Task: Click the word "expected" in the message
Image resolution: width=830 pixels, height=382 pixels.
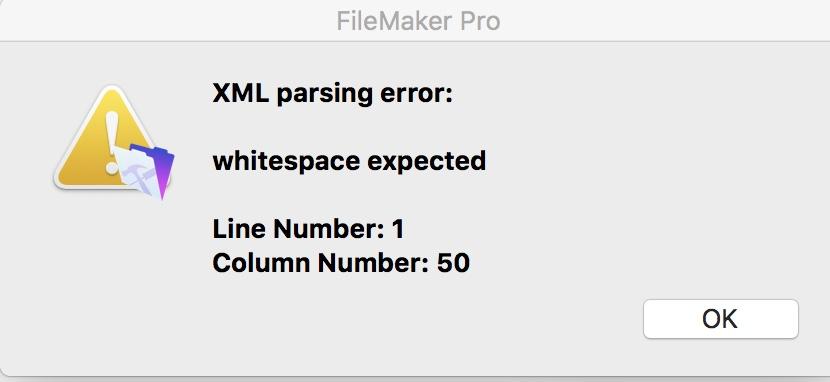Action: [x=427, y=161]
